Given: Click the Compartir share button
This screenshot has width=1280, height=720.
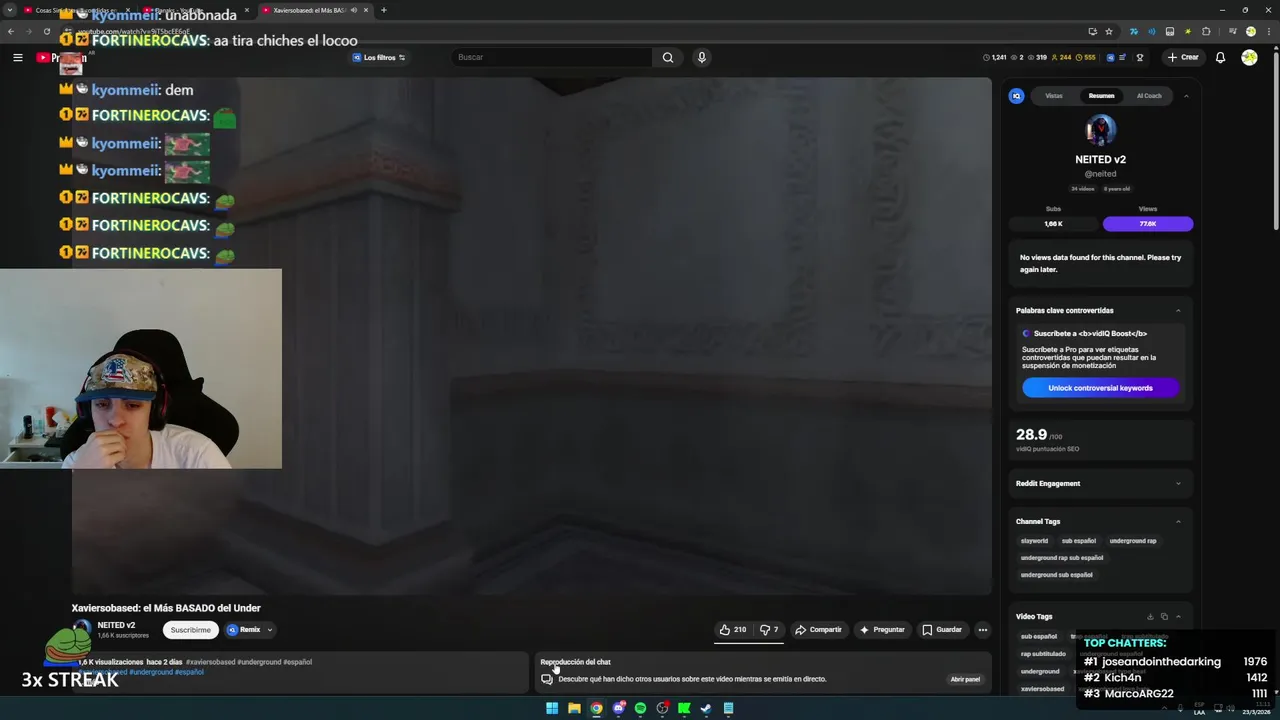Looking at the screenshot, I should 818,630.
